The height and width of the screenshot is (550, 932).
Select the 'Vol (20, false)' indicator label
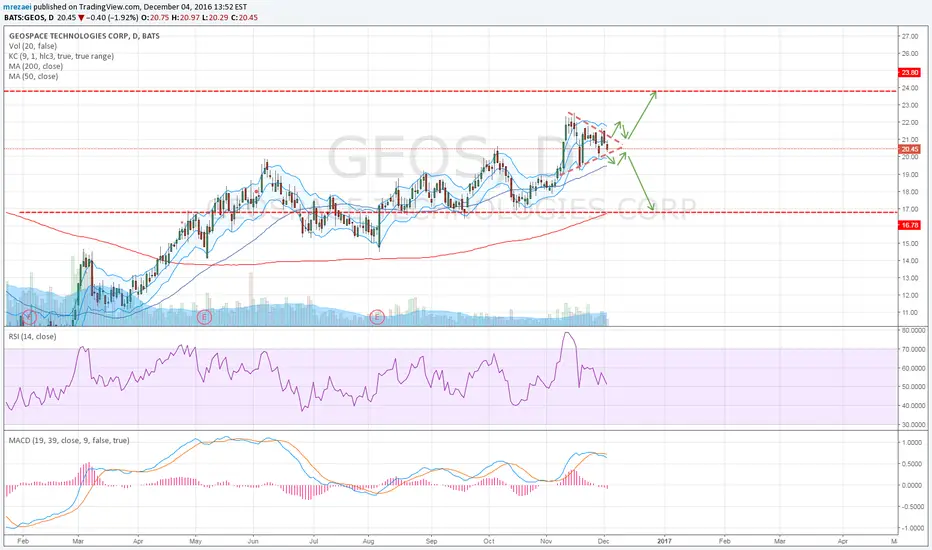pyautogui.click(x=33, y=46)
